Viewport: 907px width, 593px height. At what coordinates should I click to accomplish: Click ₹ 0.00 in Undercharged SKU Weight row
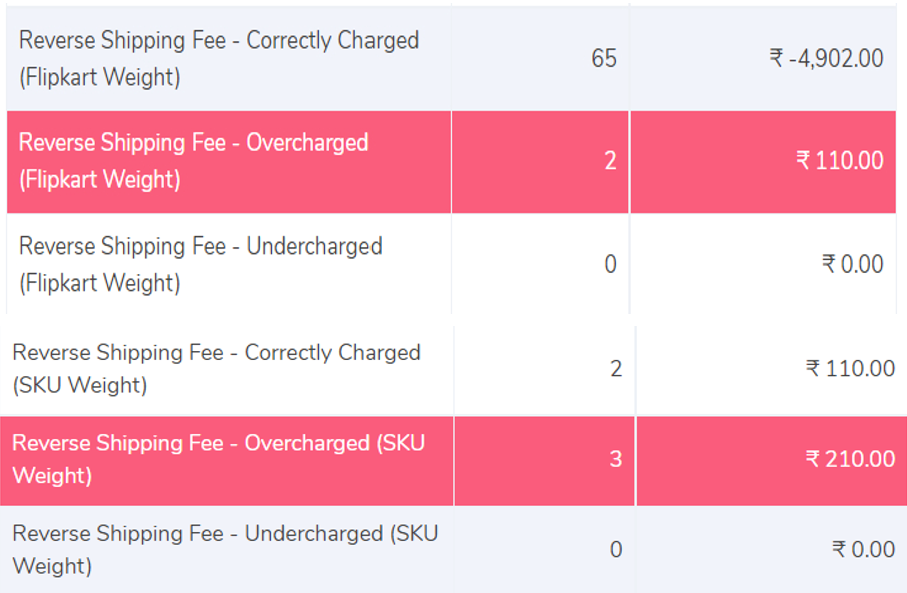tap(863, 549)
